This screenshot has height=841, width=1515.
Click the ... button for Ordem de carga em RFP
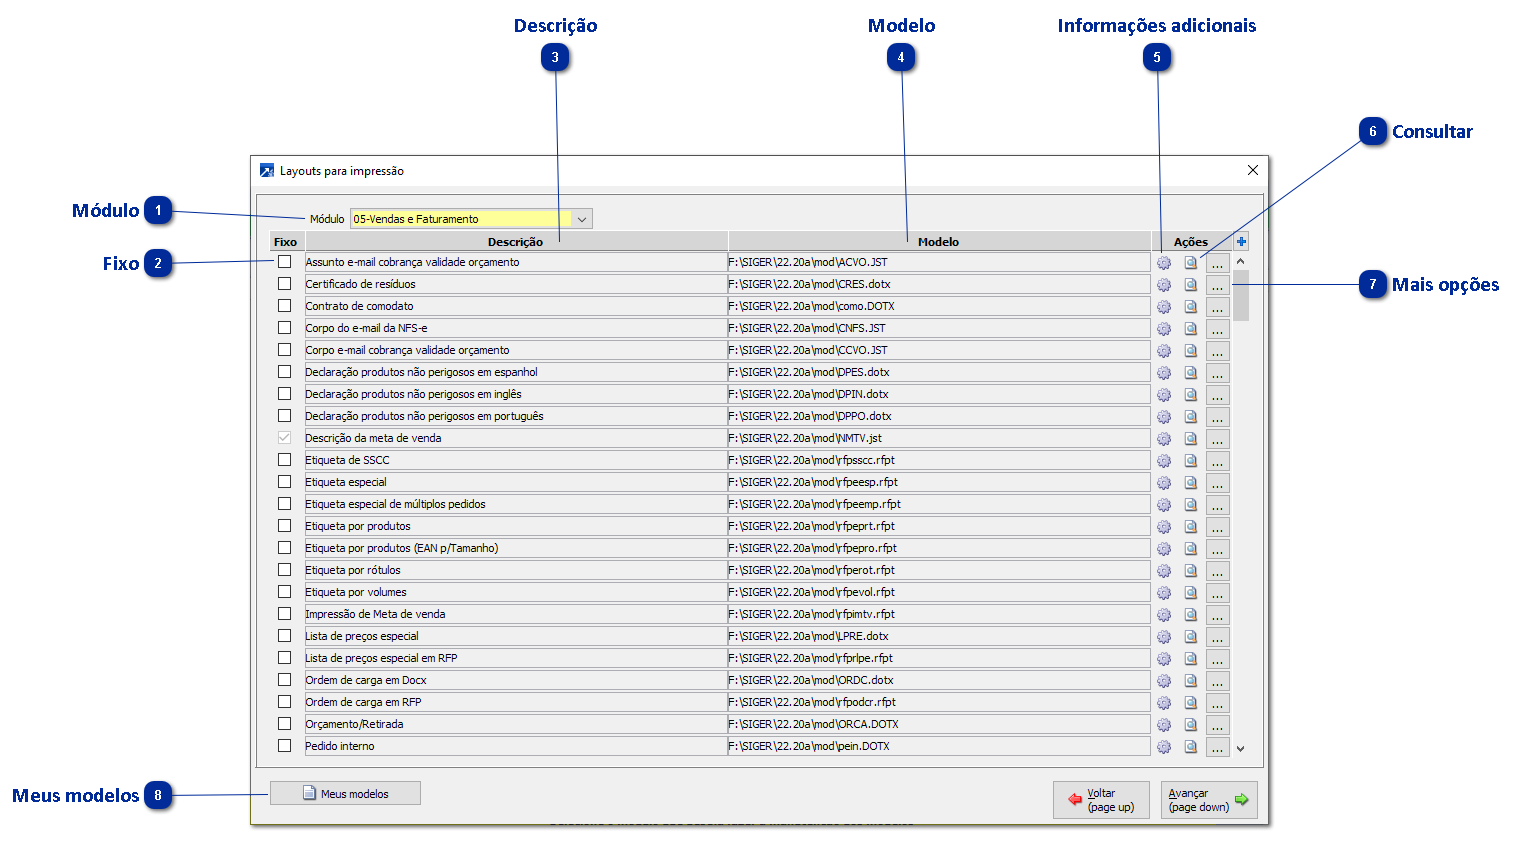tap(1217, 703)
